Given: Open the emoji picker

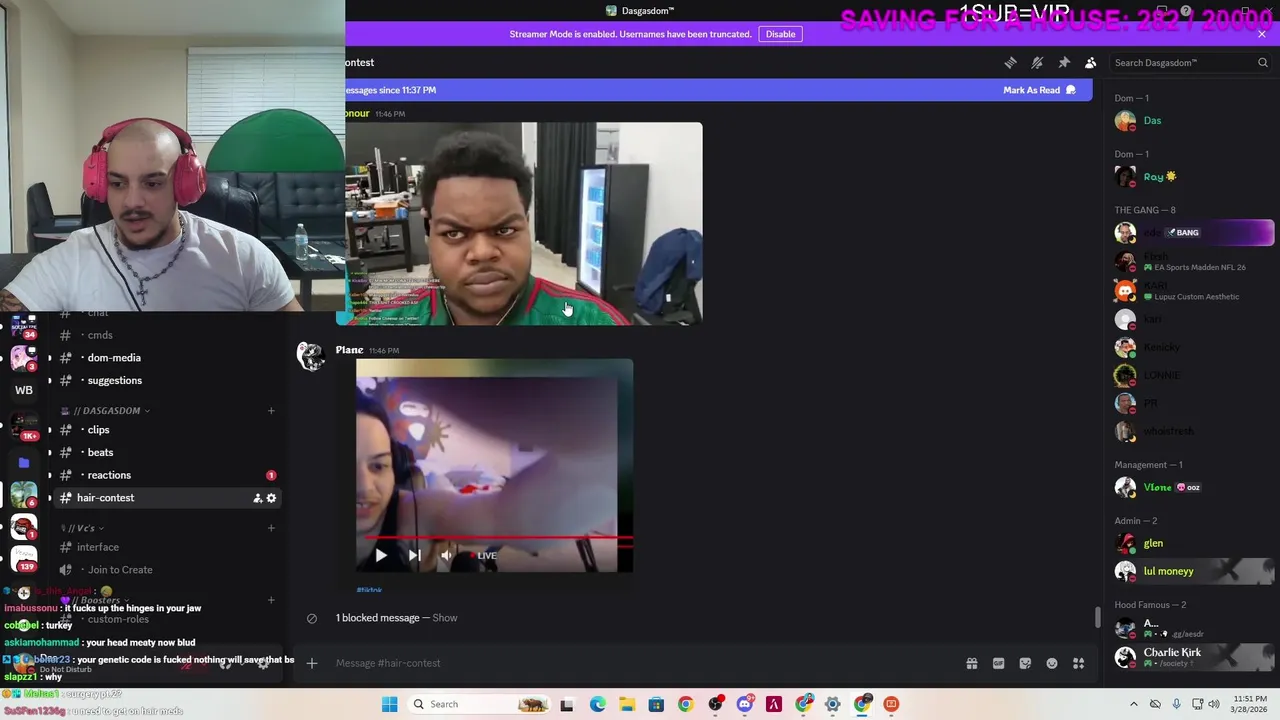Looking at the screenshot, I should click(x=1052, y=663).
